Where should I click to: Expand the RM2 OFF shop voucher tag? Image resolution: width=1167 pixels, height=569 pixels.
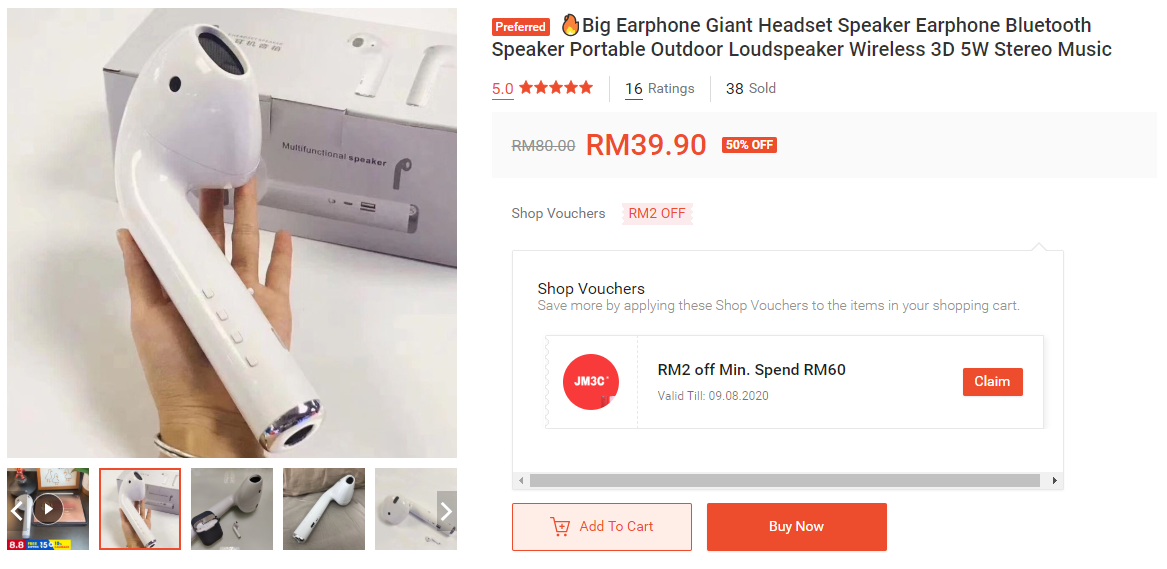[657, 213]
